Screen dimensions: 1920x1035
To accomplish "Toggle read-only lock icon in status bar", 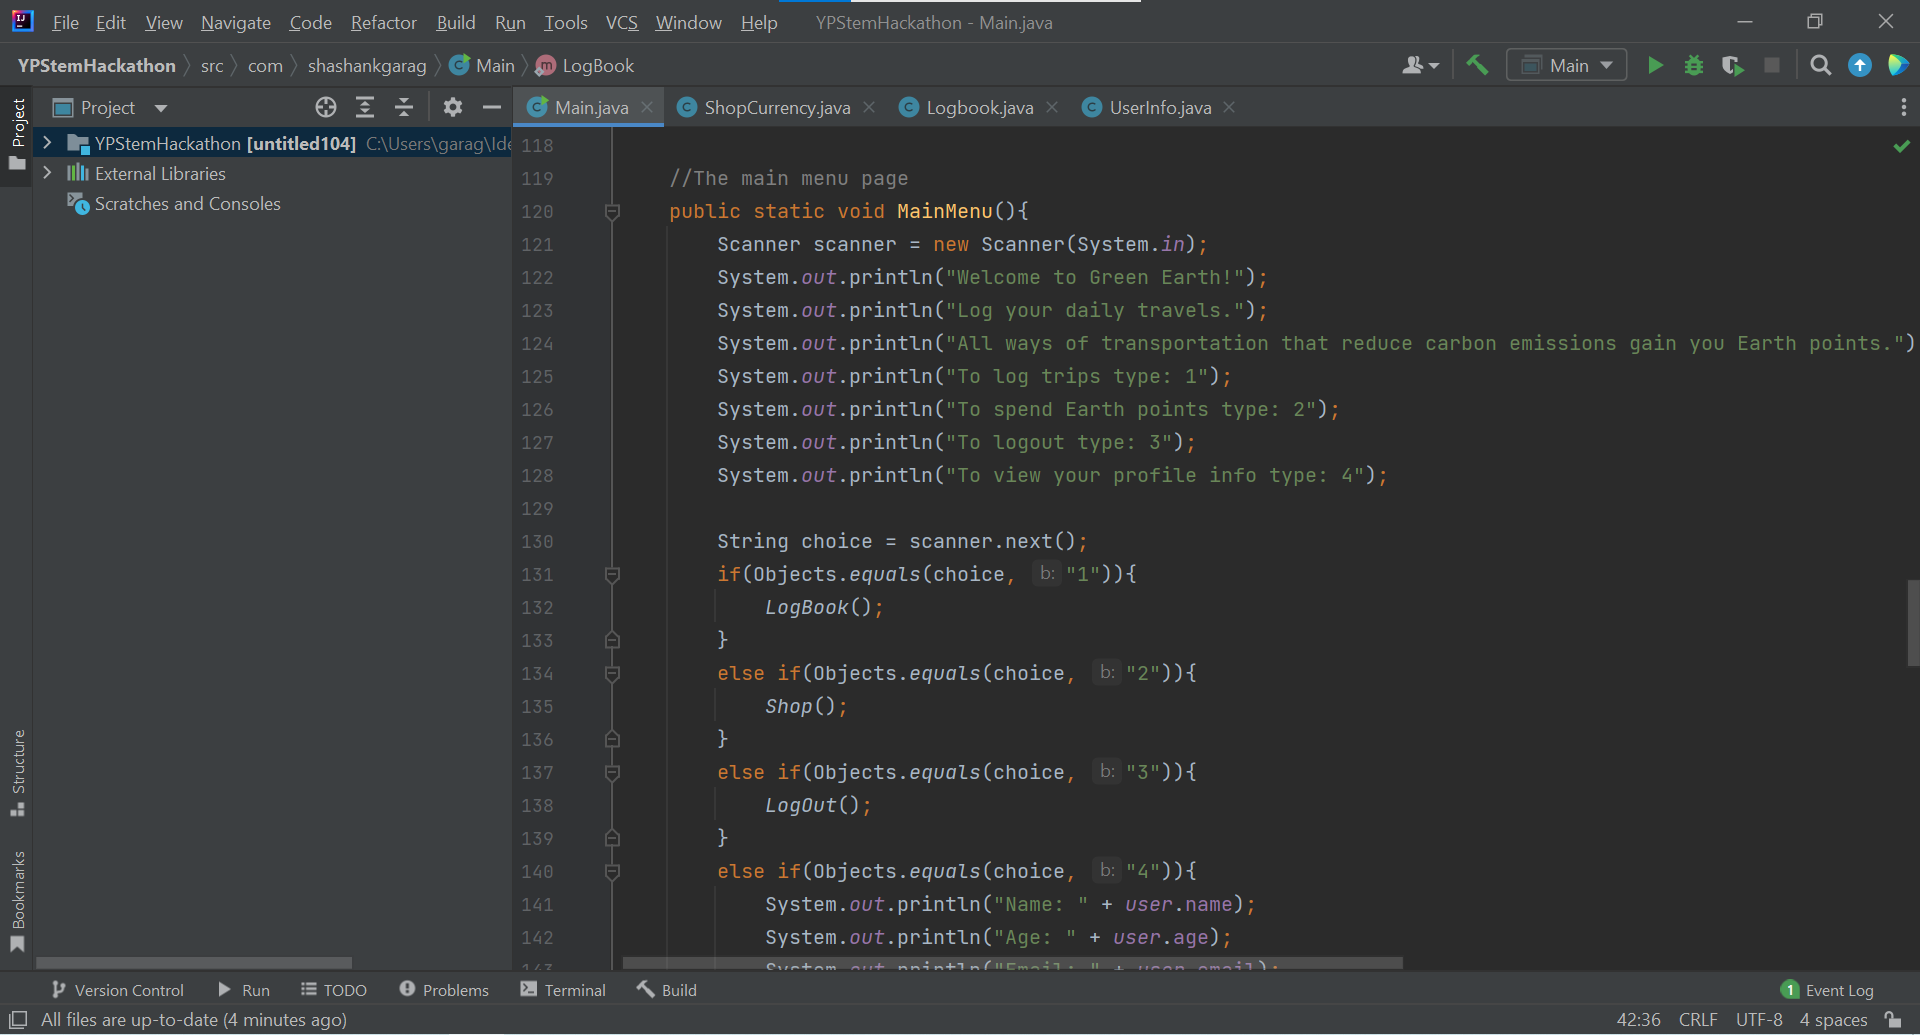I will 1893,1020.
